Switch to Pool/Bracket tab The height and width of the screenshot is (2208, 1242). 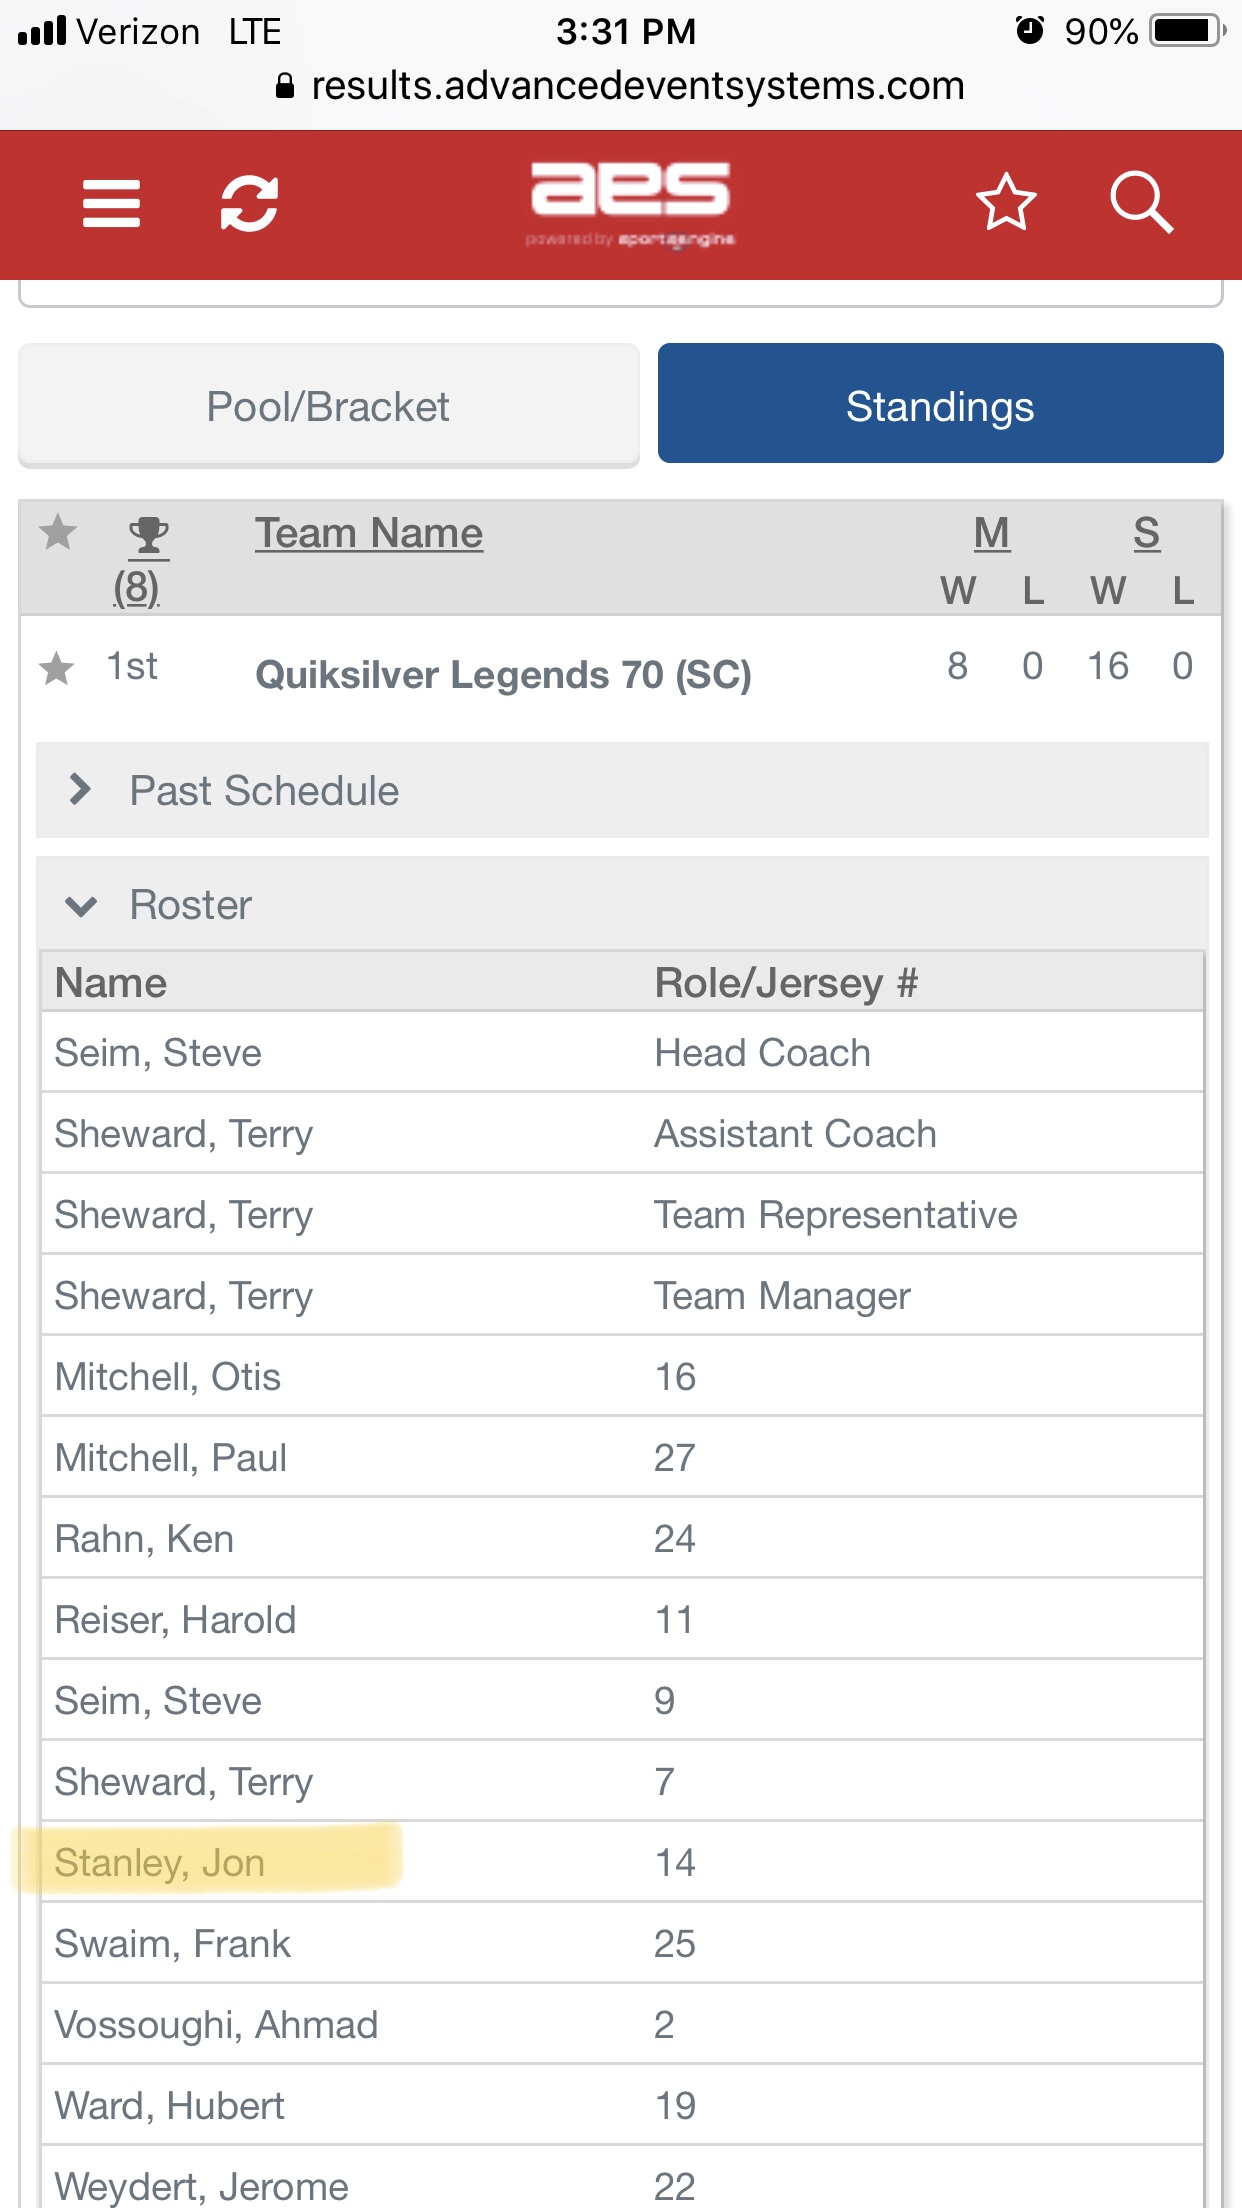point(328,406)
